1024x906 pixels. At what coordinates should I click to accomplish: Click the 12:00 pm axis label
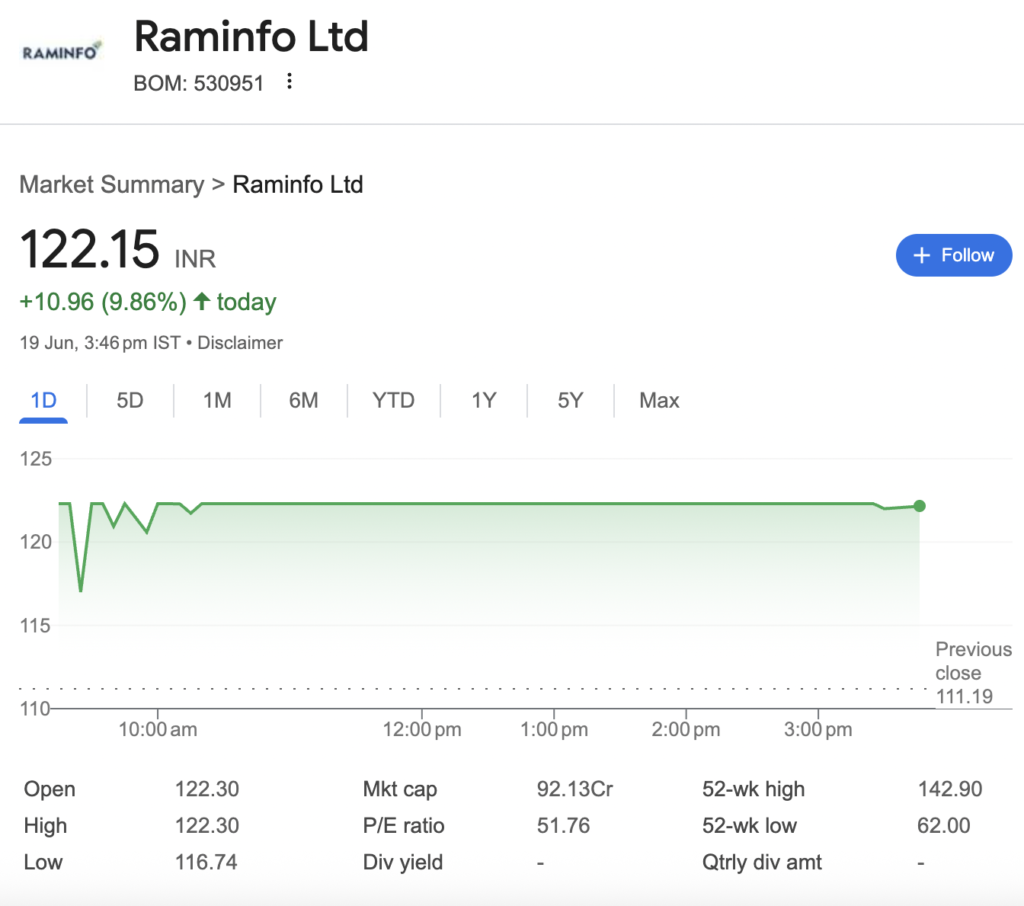[422, 729]
